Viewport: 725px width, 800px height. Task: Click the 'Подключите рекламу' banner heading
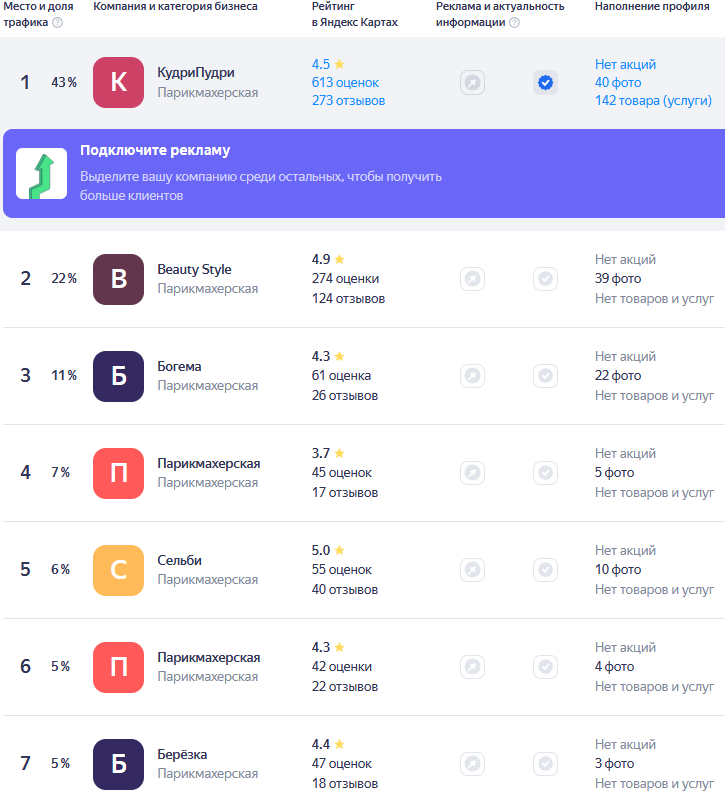click(x=155, y=151)
